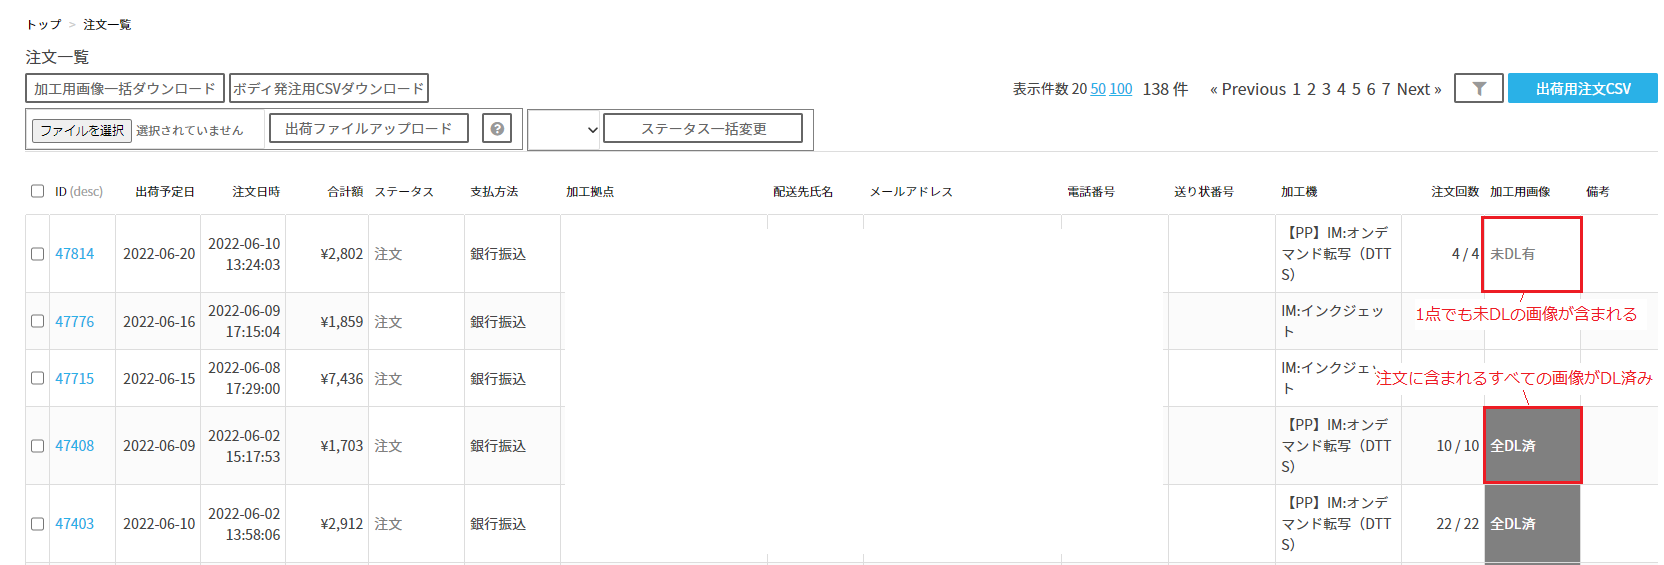Click ボディ発注用CSVダウンロード button

[x=329, y=88]
